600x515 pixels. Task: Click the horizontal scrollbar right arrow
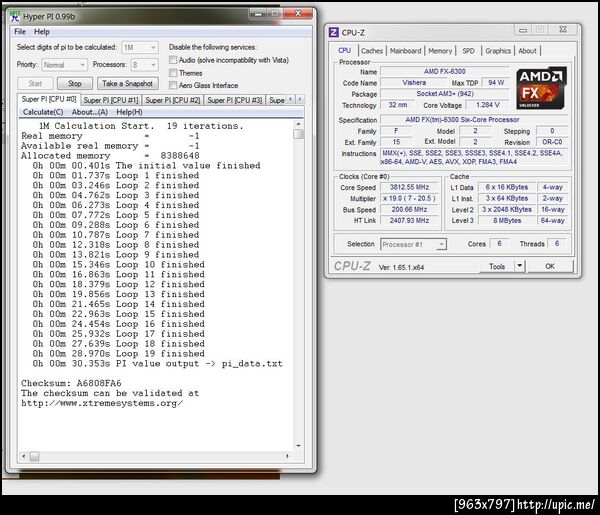[x=287, y=456]
